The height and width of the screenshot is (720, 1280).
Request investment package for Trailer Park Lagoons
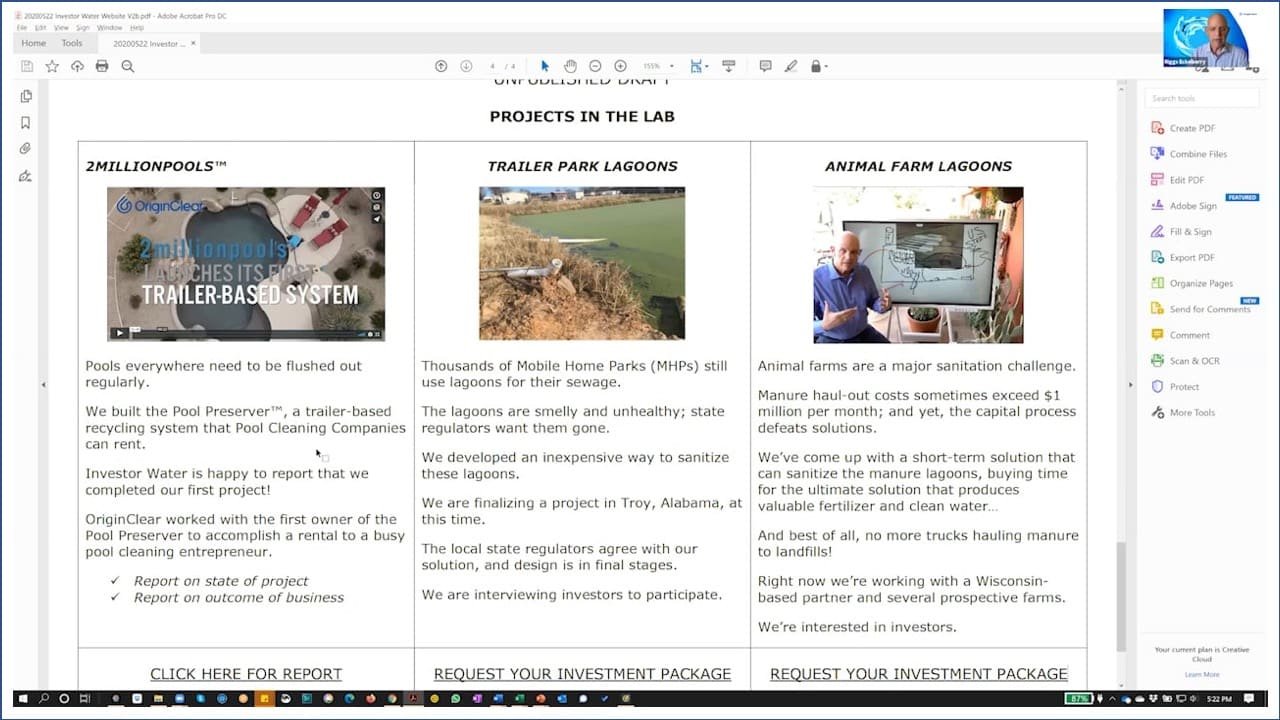[x=582, y=674]
